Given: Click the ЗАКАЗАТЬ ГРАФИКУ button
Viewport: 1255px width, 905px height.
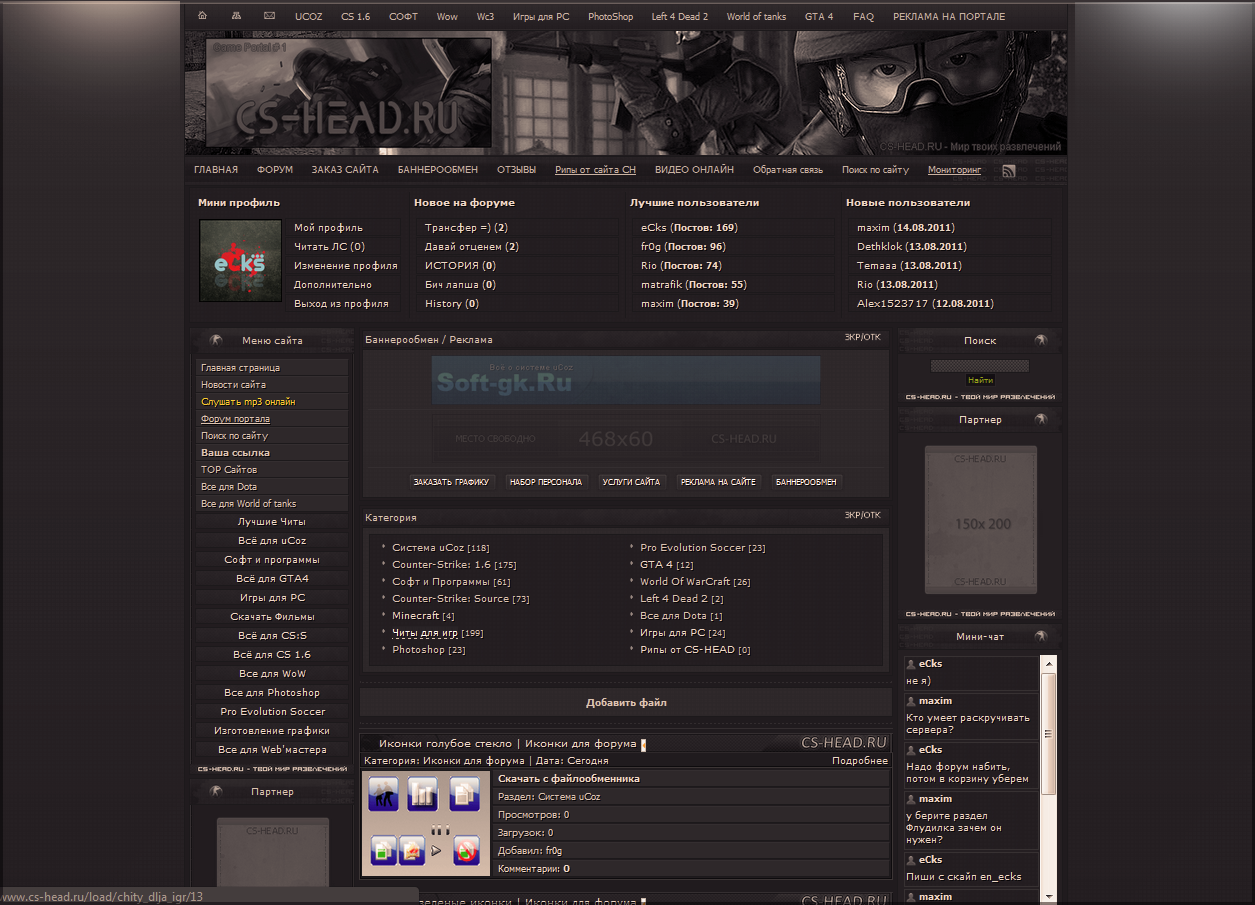Looking at the screenshot, I should pos(451,482).
